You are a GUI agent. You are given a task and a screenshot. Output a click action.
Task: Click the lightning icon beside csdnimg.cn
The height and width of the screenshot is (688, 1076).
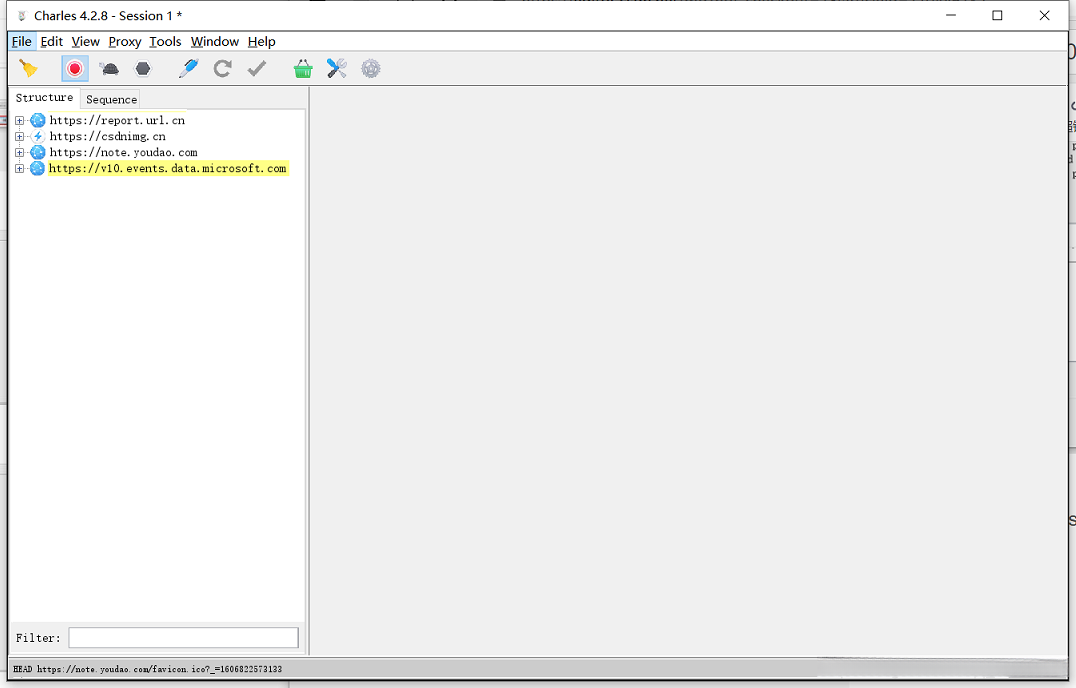point(38,137)
